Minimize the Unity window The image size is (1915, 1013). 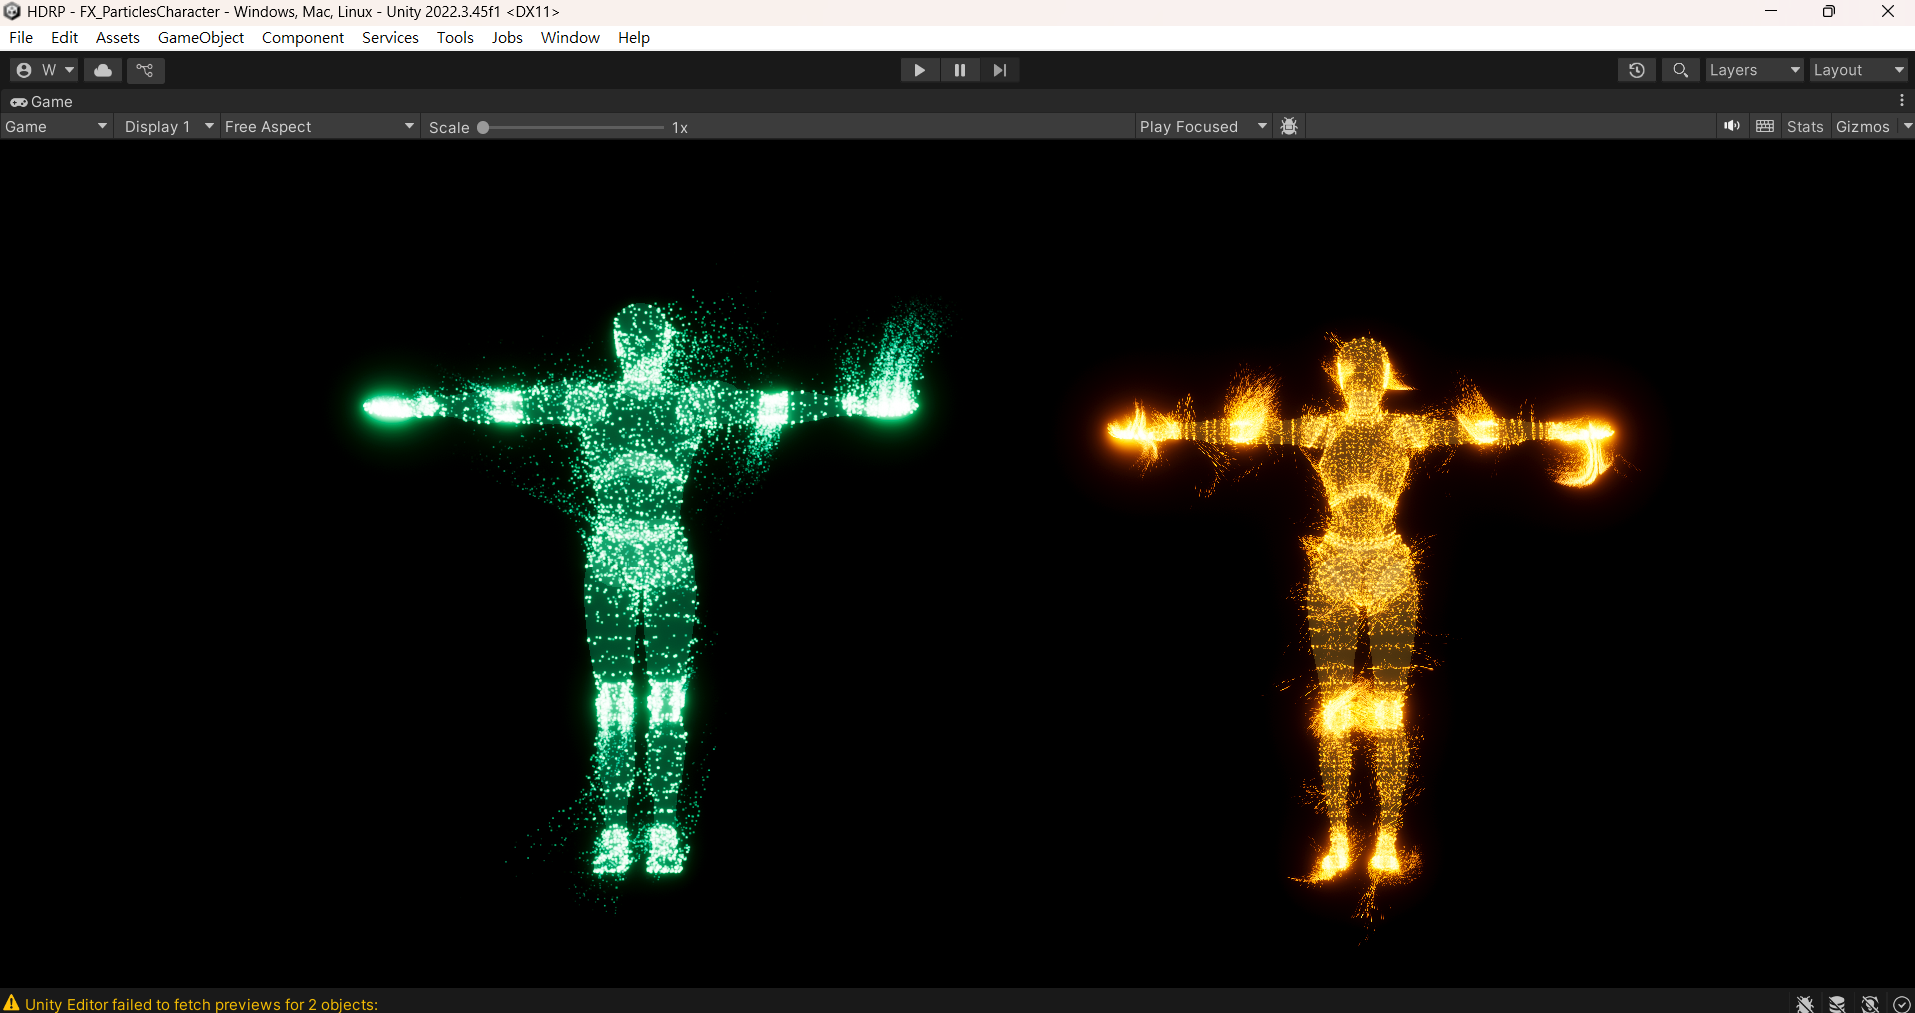(1771, 12)
